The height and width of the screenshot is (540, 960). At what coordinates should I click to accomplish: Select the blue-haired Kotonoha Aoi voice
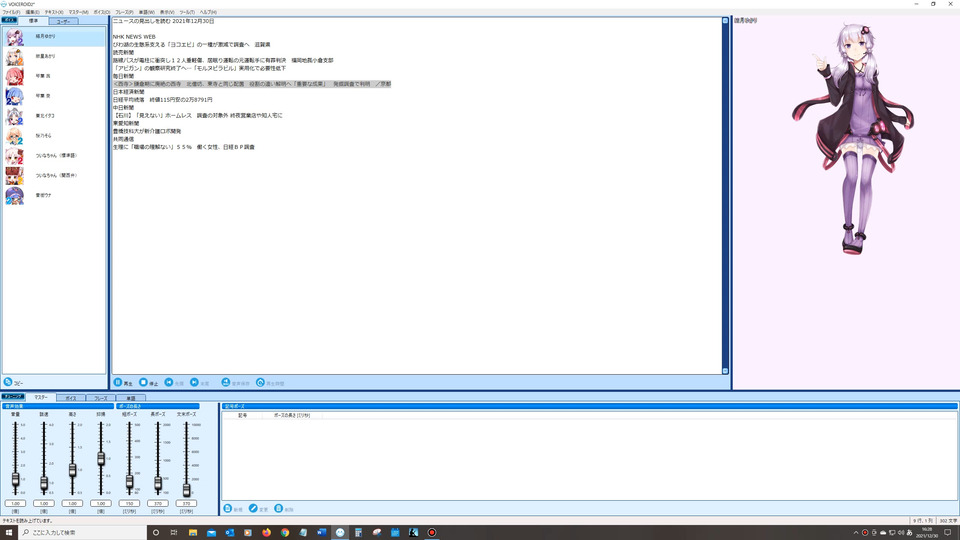pos(14,96)
